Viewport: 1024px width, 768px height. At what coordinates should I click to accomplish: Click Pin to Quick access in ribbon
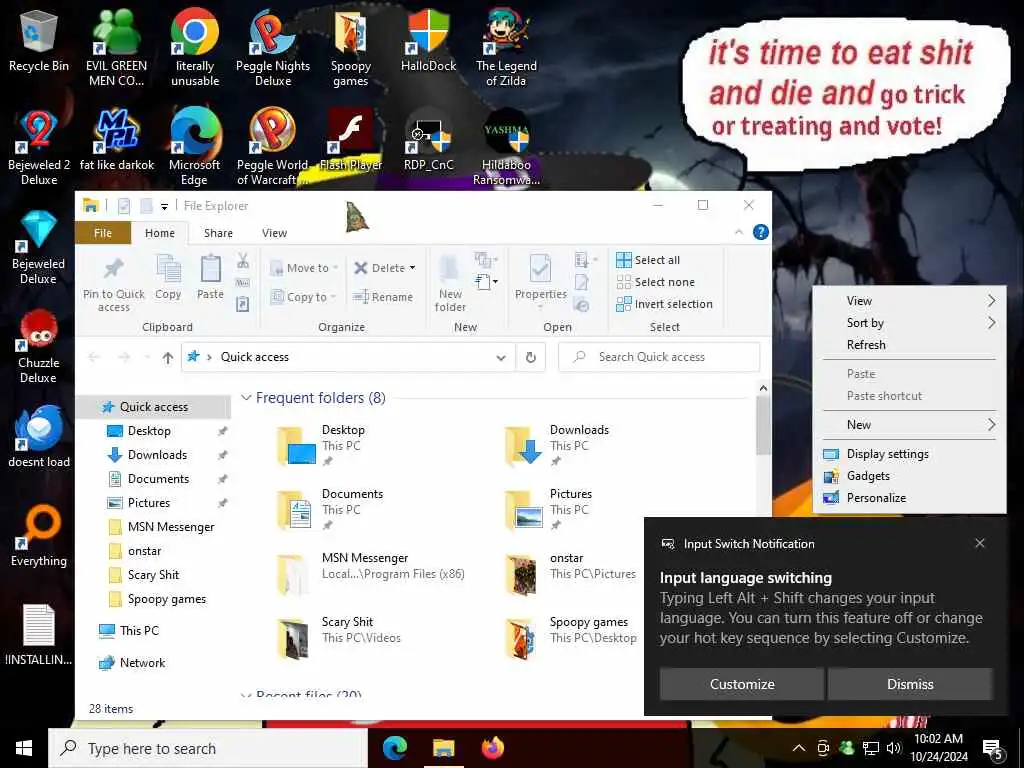tap(114, 283)
